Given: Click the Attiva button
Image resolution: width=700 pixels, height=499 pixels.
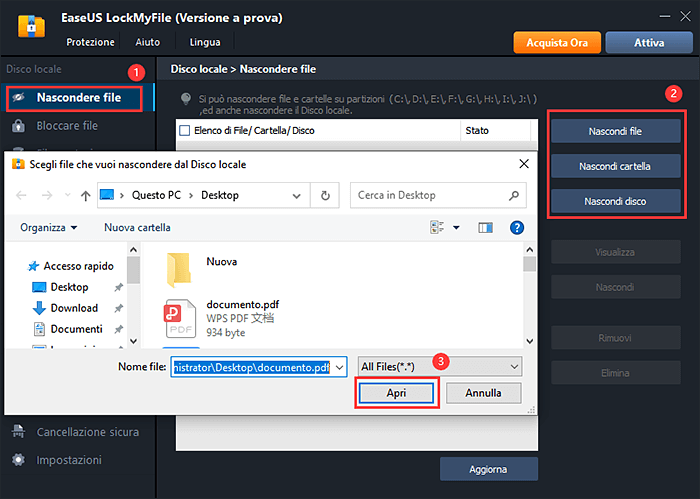Looking at the screenshot, I should coord(649,43).
